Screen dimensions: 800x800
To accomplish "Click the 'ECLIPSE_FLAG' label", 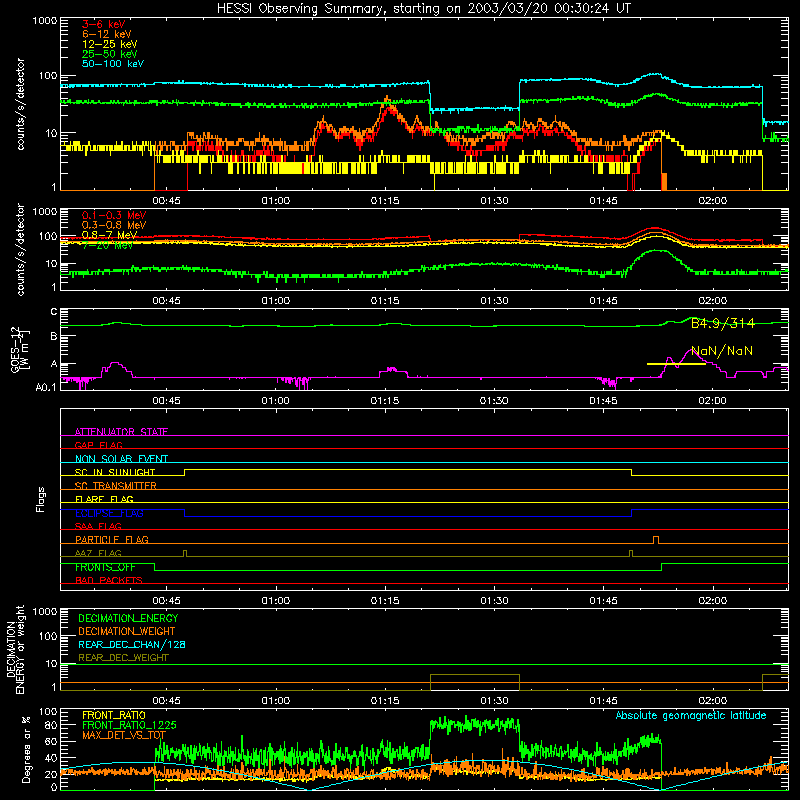I will click(x=109, y=513).
